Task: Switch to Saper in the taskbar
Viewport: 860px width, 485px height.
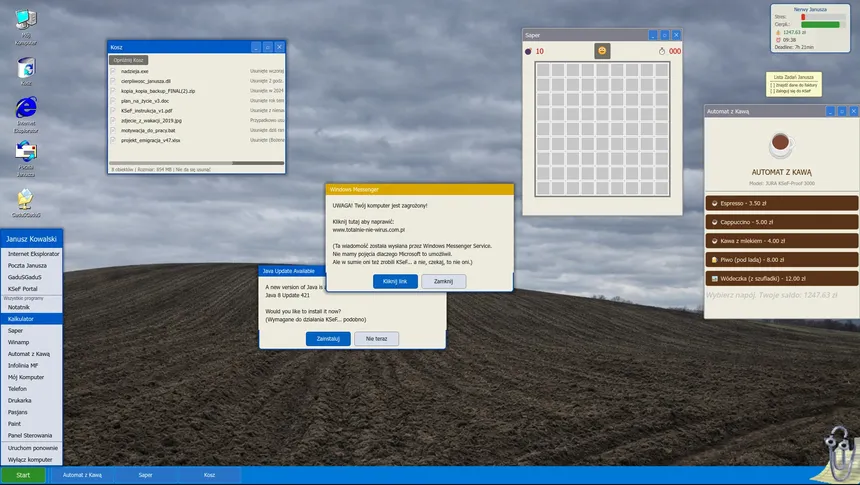Action: pyautogui.click(x=146, y=475)
